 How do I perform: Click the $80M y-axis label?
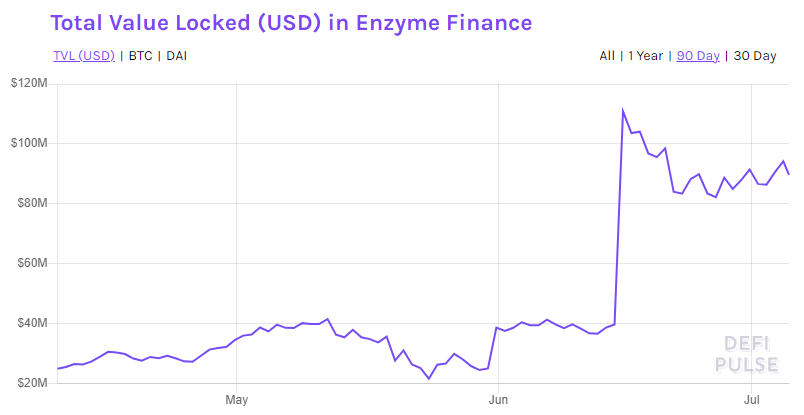pyautogui.click(x=30, y=203)
